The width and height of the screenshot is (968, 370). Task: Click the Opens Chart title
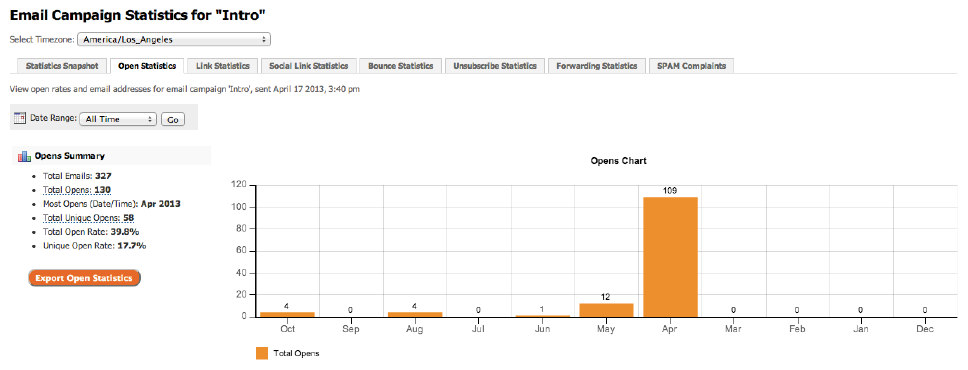click(619, 161)
